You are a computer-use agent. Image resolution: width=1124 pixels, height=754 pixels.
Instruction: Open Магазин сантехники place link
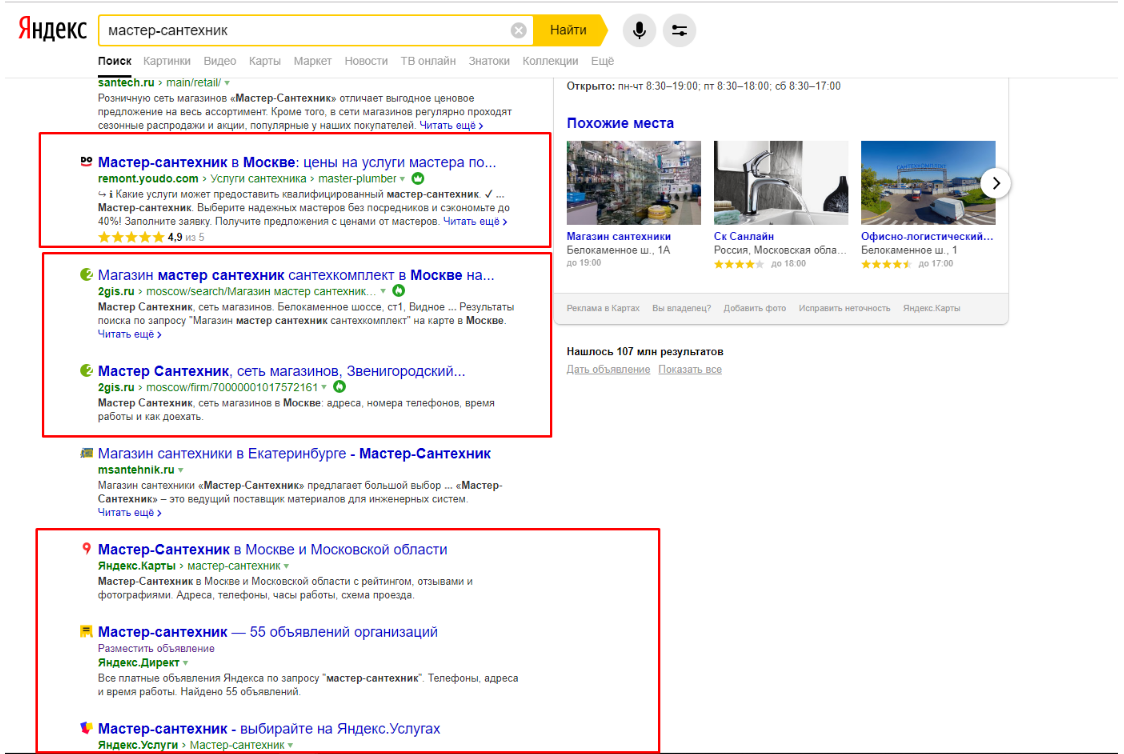coord(619,237)
